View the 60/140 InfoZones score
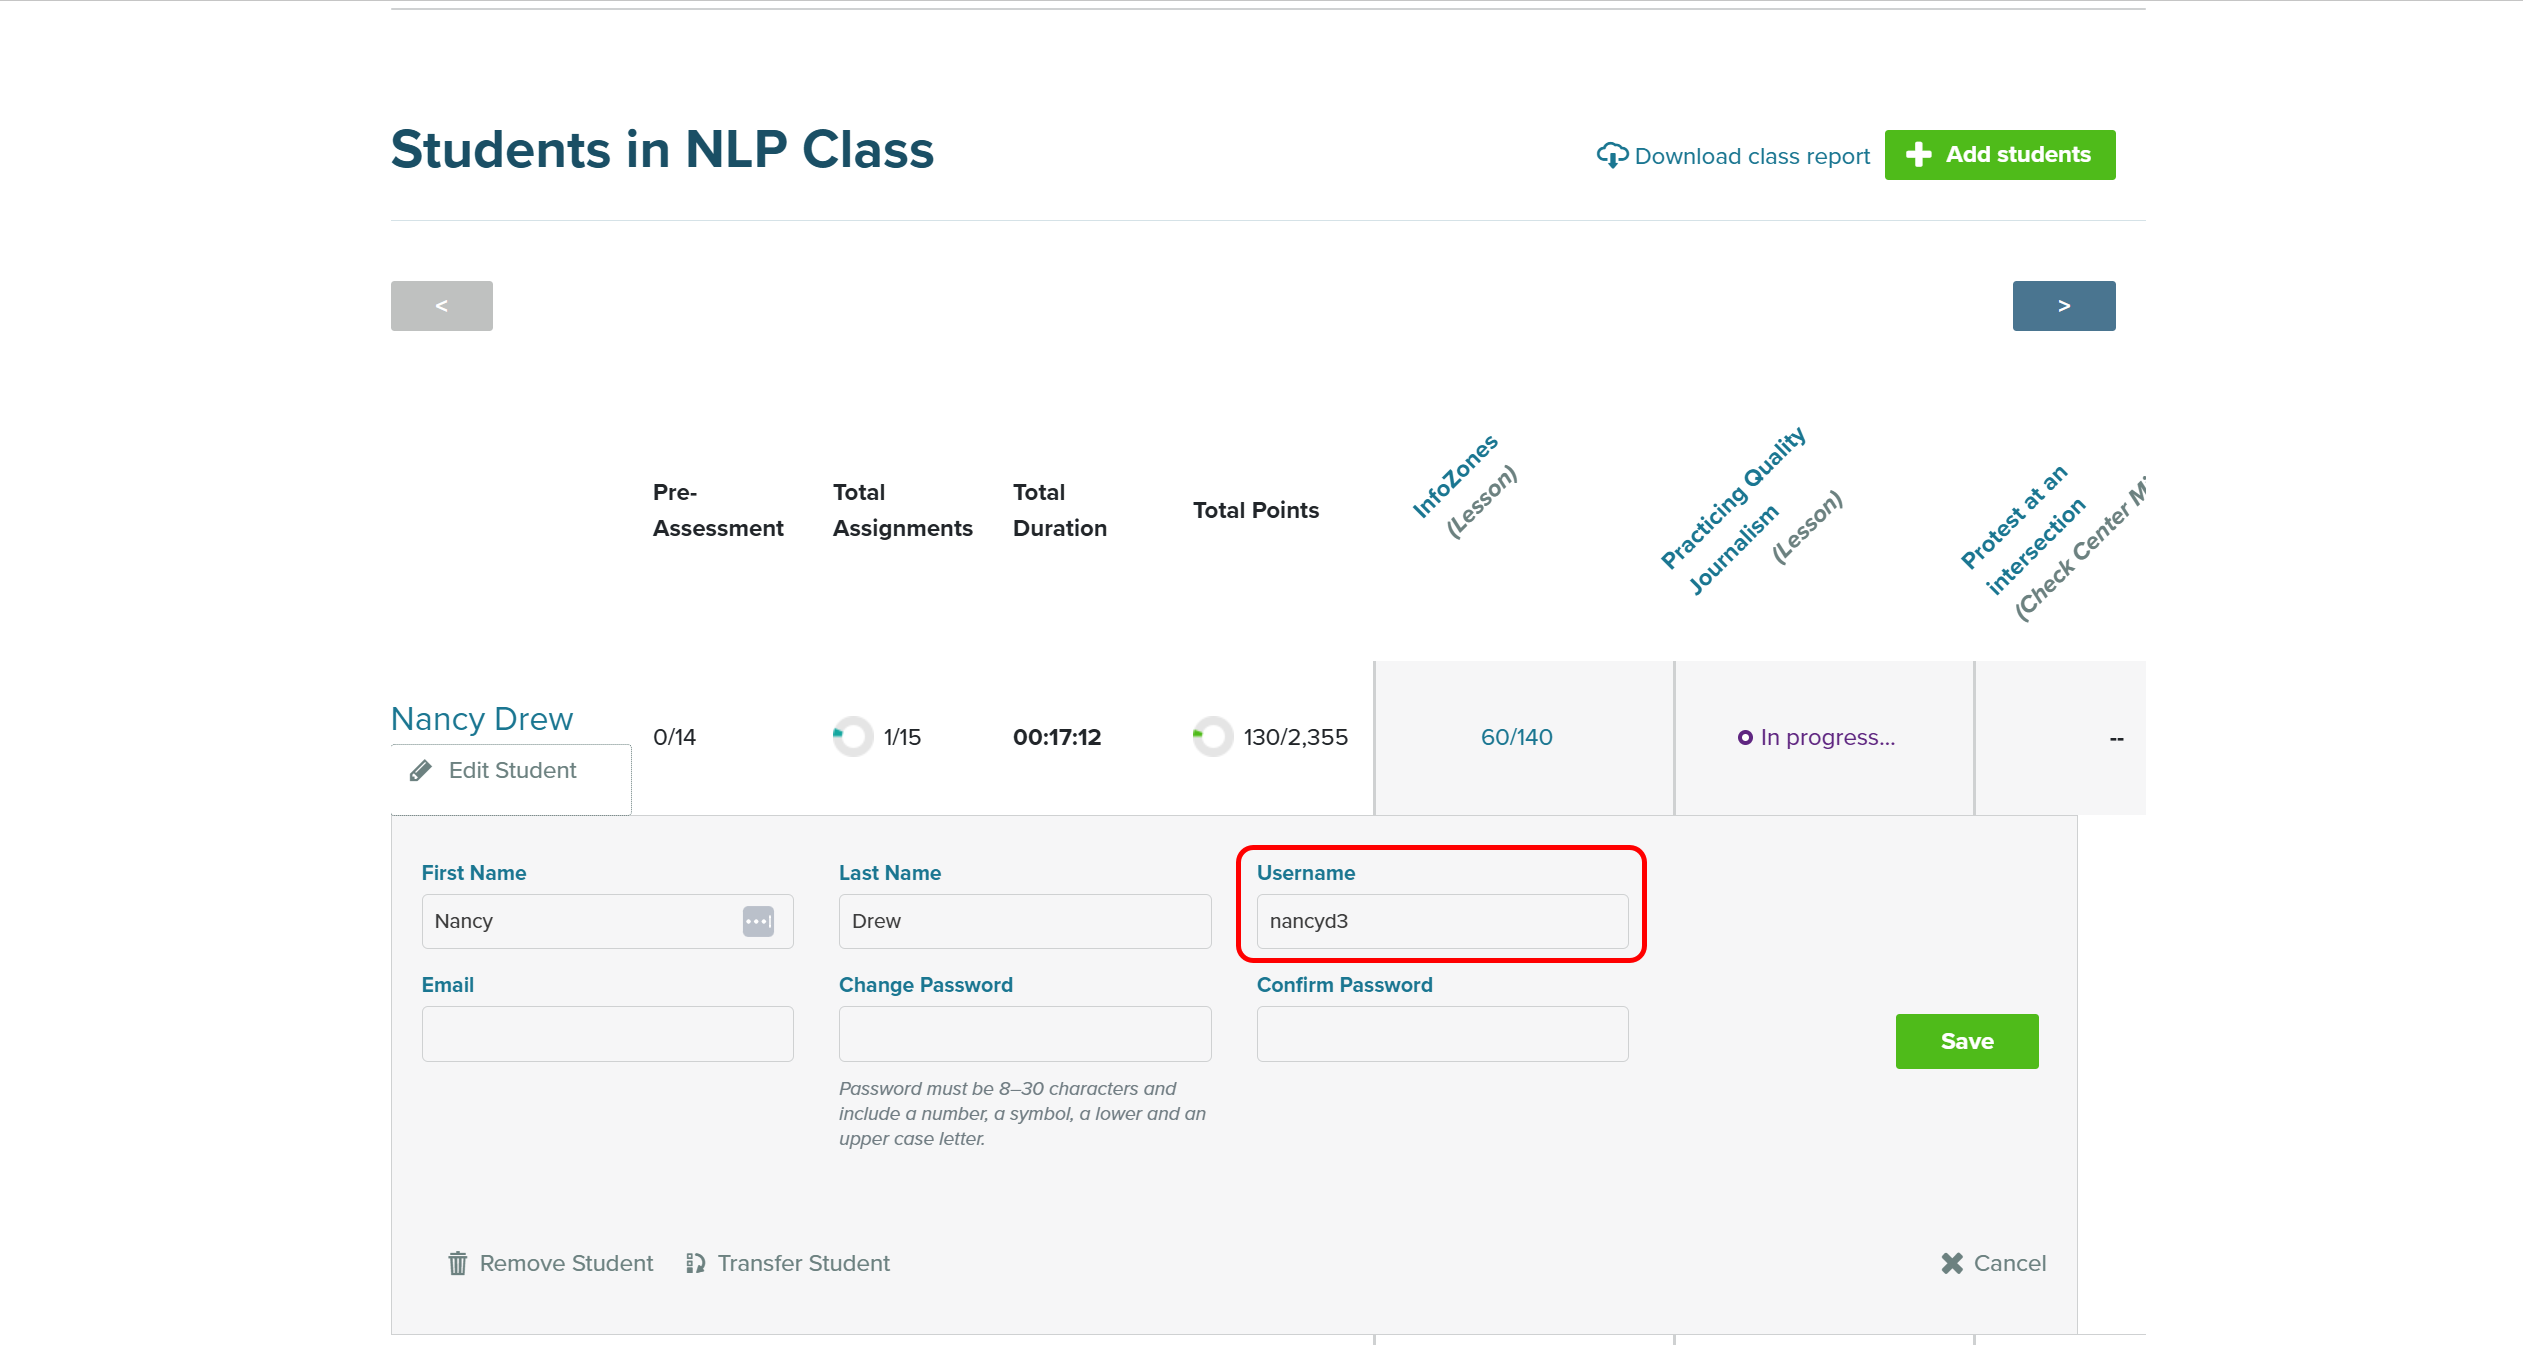This screenshot has width=2523, height=1345. tap(1516, 737)
